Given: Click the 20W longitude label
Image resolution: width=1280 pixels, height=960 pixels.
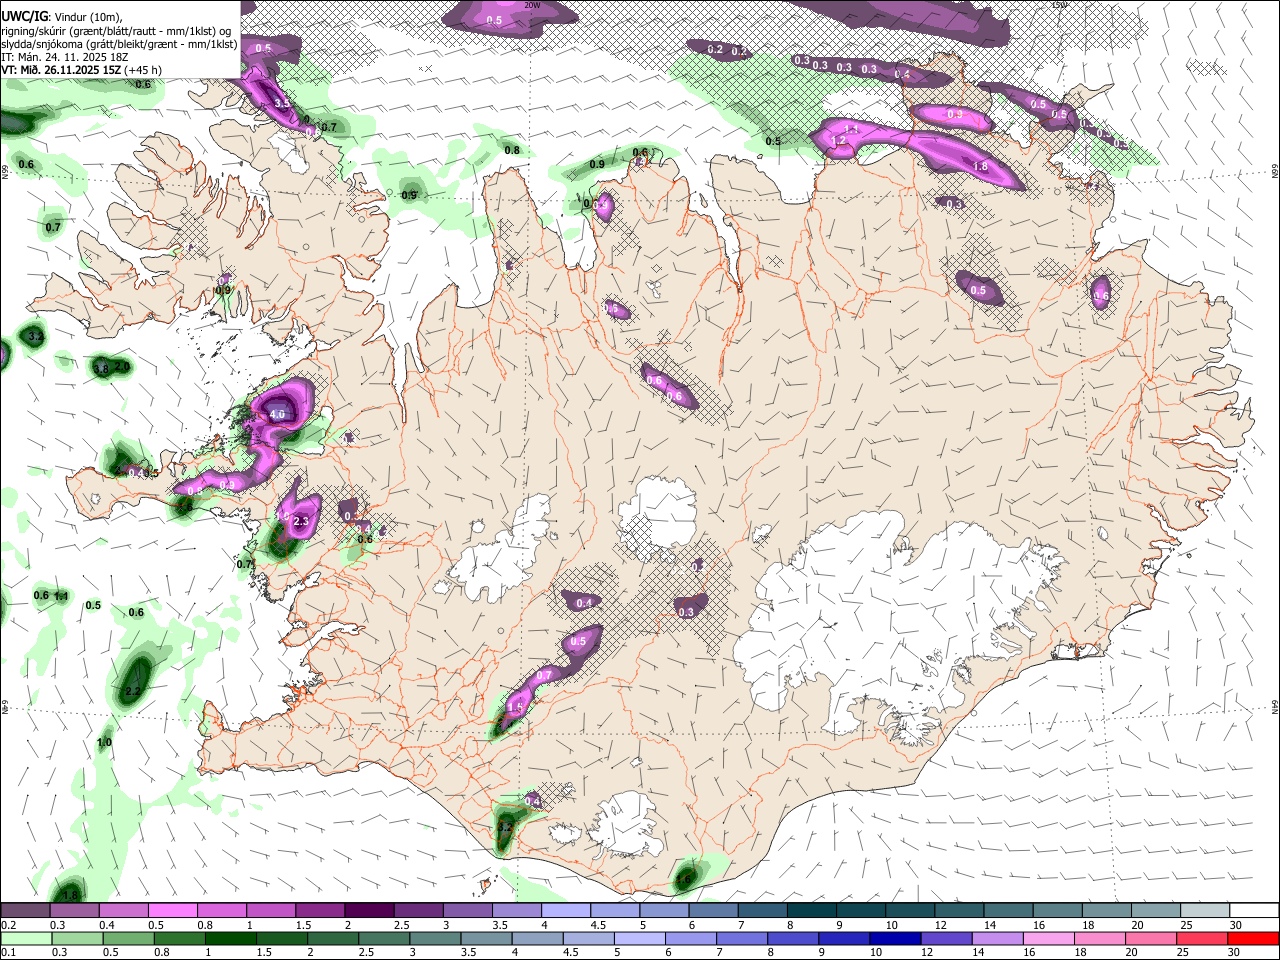Looking at the screenshot, I should tap(532, 5).
